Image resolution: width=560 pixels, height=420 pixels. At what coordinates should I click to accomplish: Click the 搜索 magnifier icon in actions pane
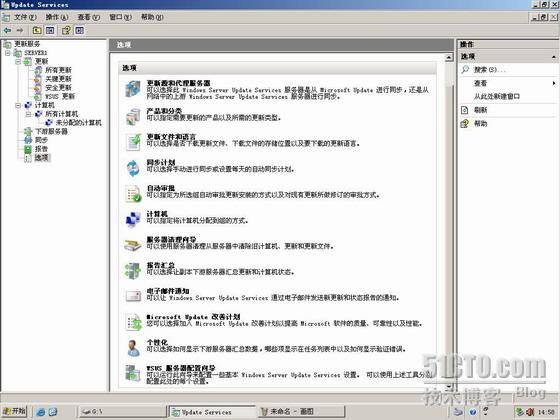pos(465,69)
